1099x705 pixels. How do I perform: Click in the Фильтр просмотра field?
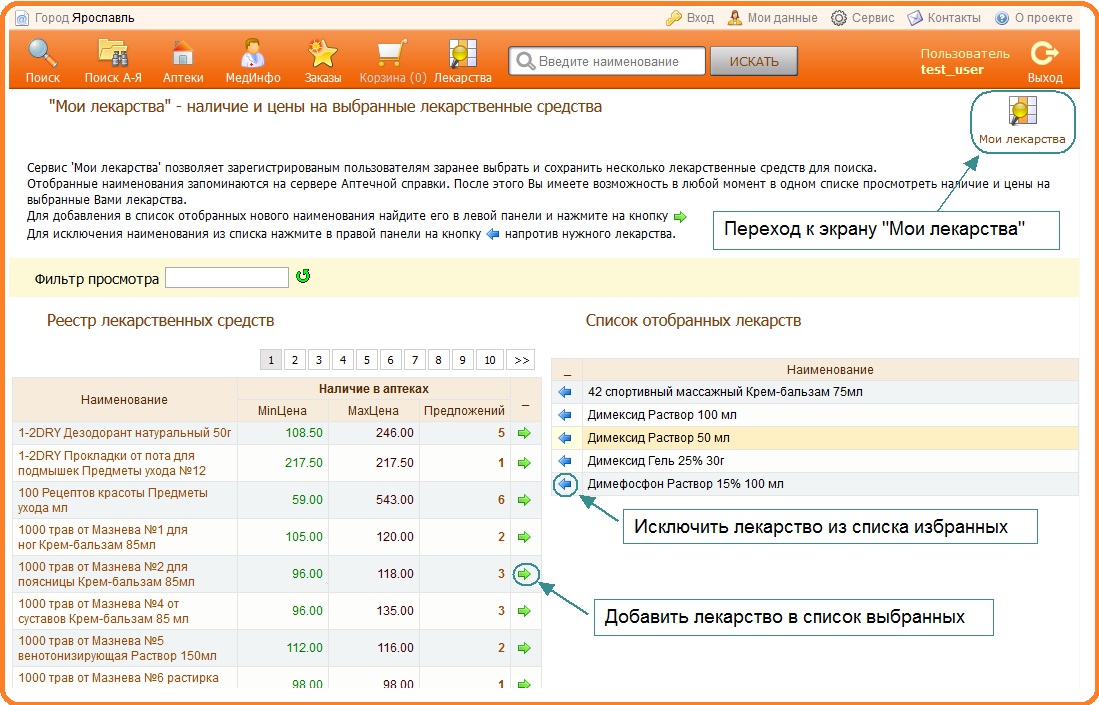point(227,278)
